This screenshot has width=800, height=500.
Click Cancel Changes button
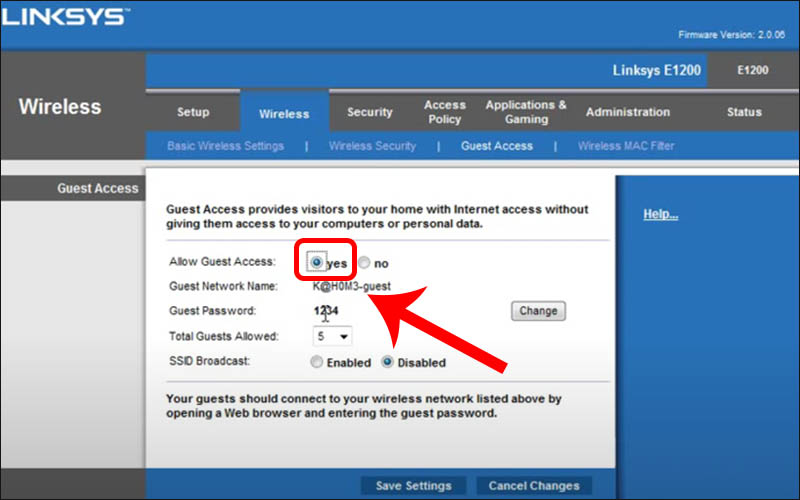tap(534, 486)
